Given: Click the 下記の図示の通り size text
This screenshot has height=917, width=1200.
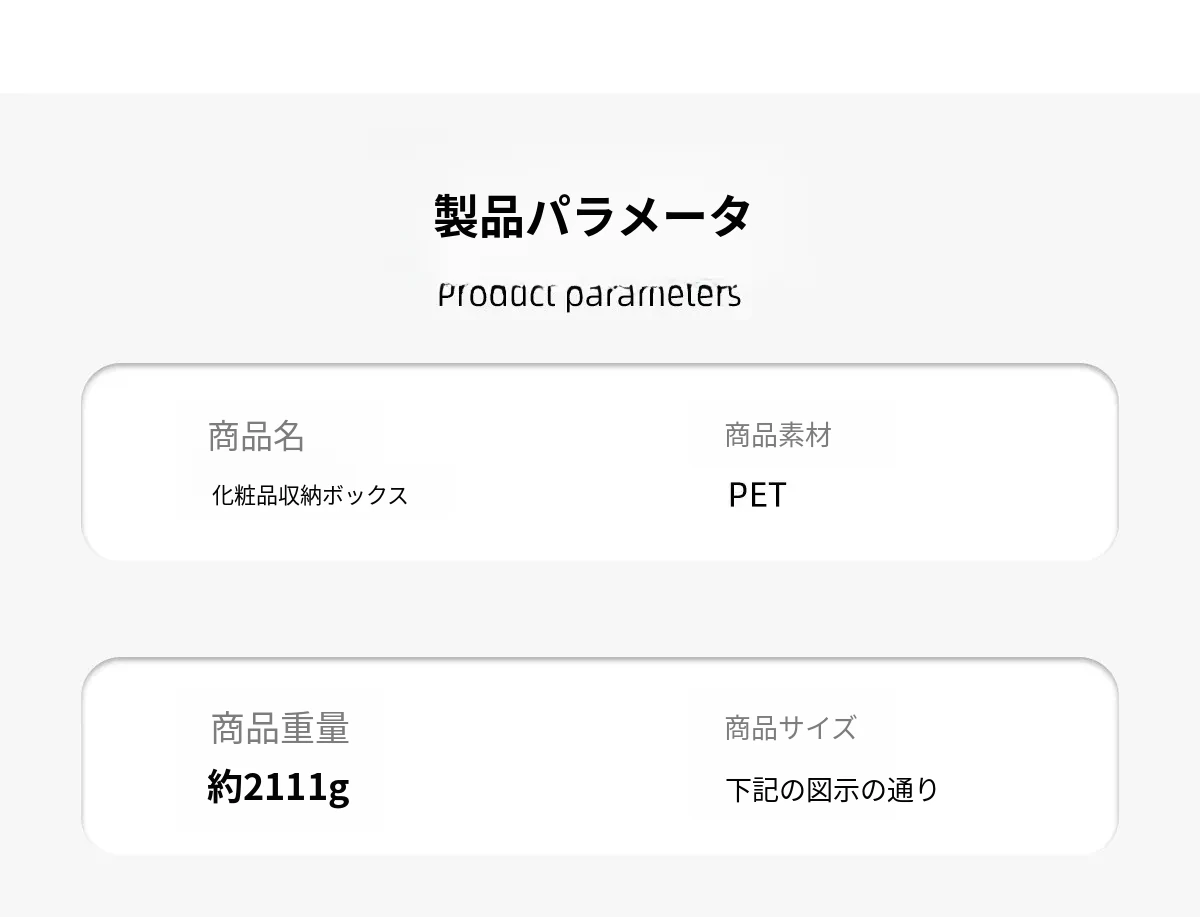Looking at the screenshot, I should (x=832, y=790).
